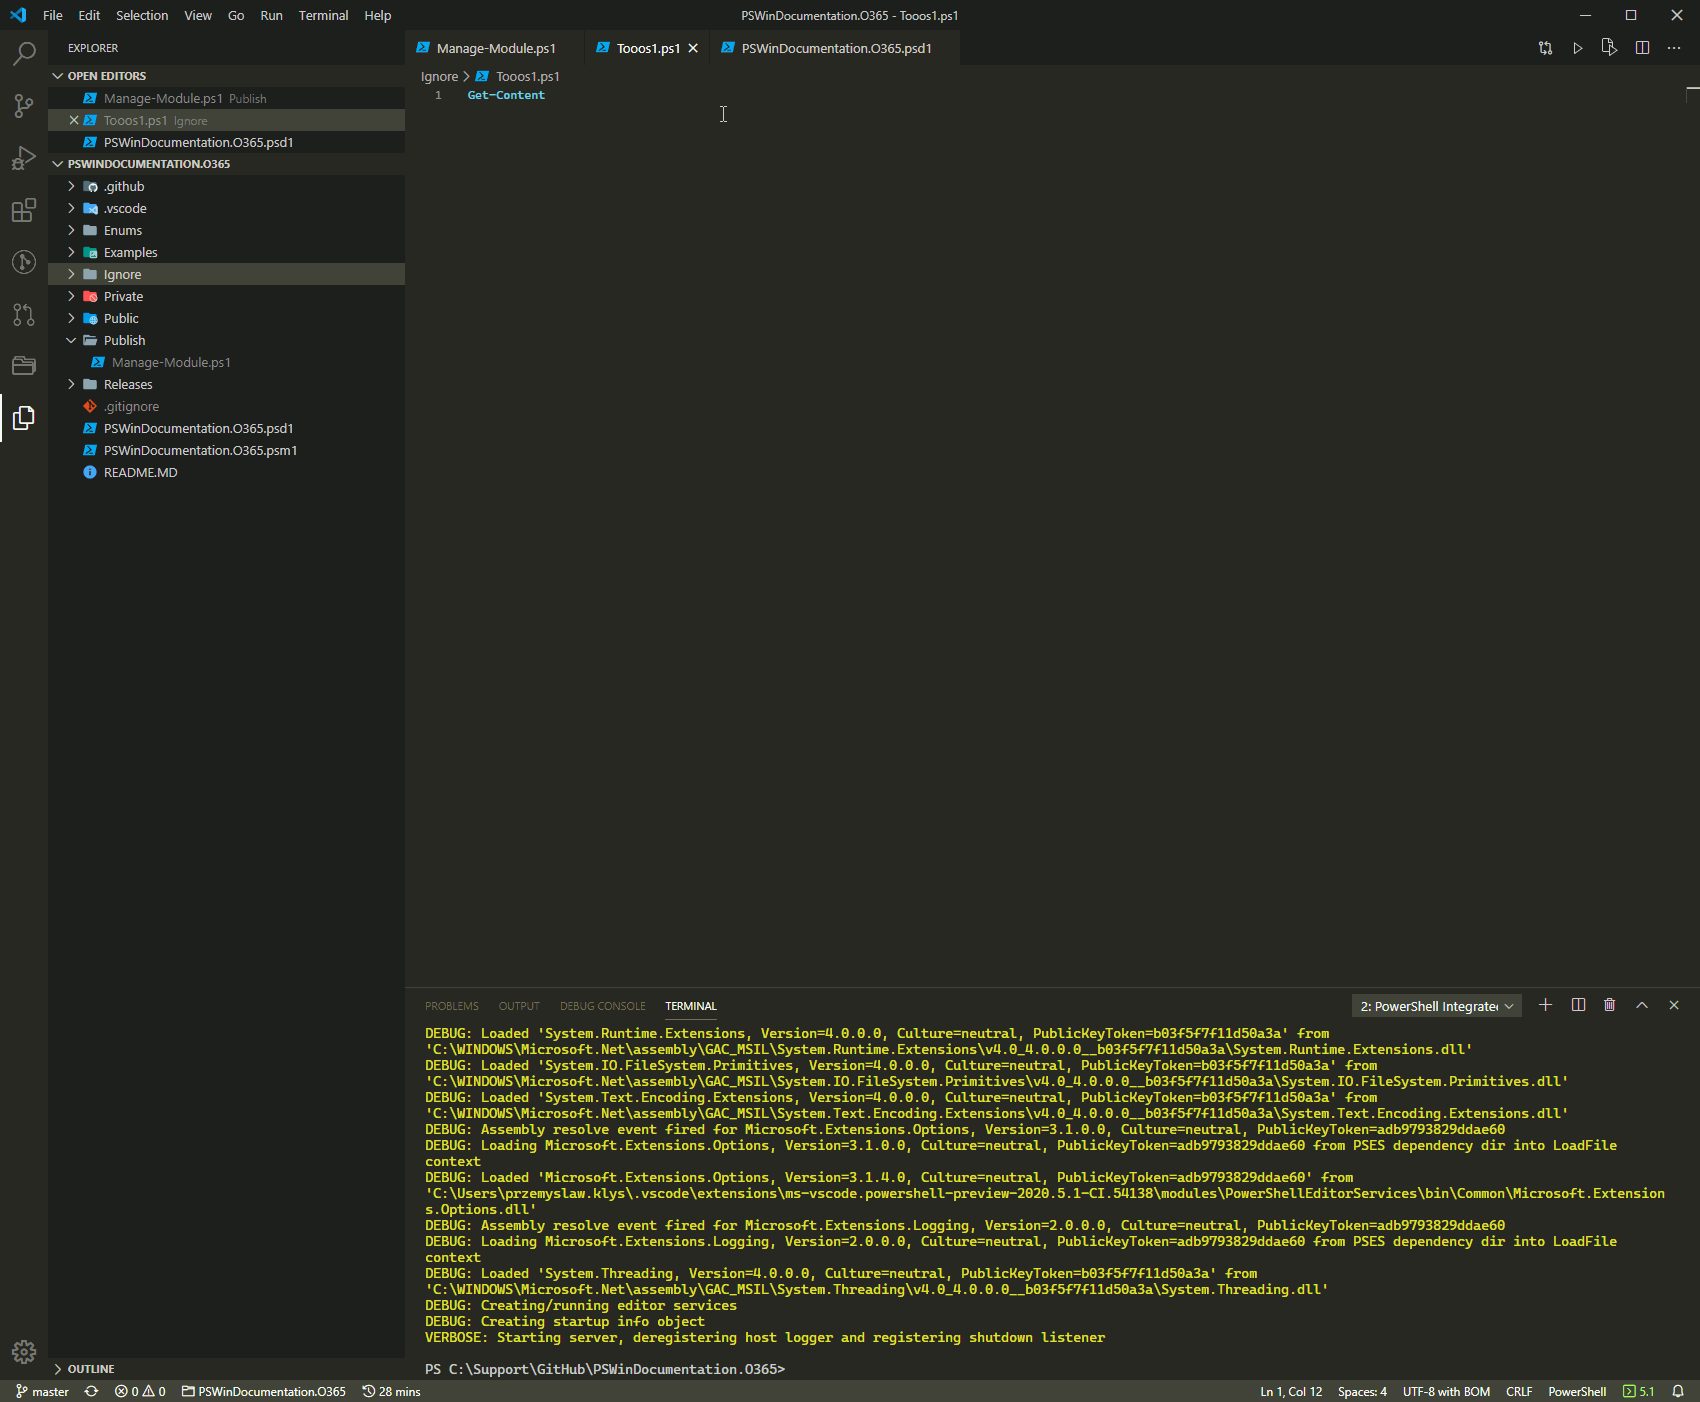Open notifications bell in status bar

(1678, 1391)
